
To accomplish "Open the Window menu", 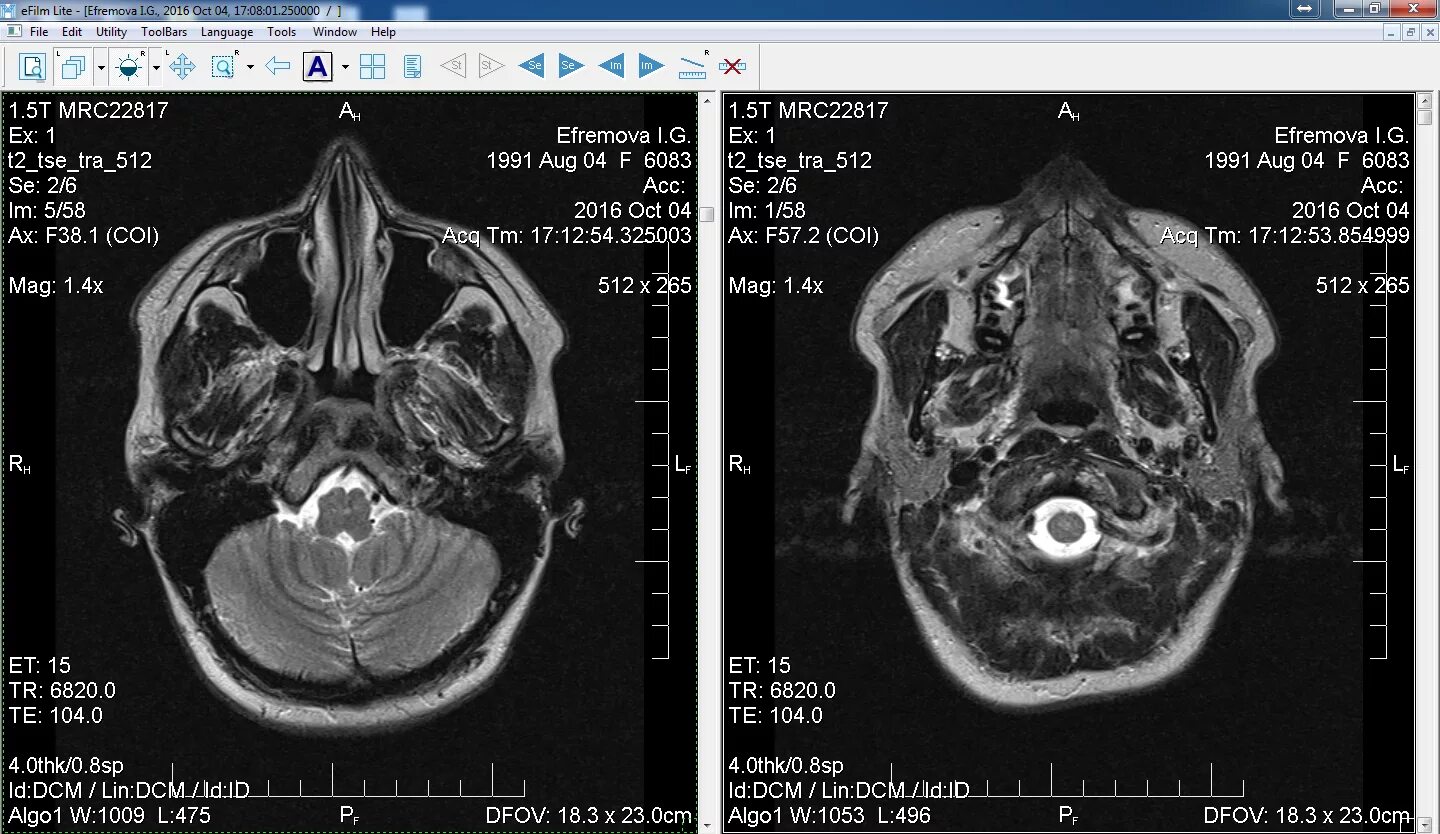I will [334, 32].
